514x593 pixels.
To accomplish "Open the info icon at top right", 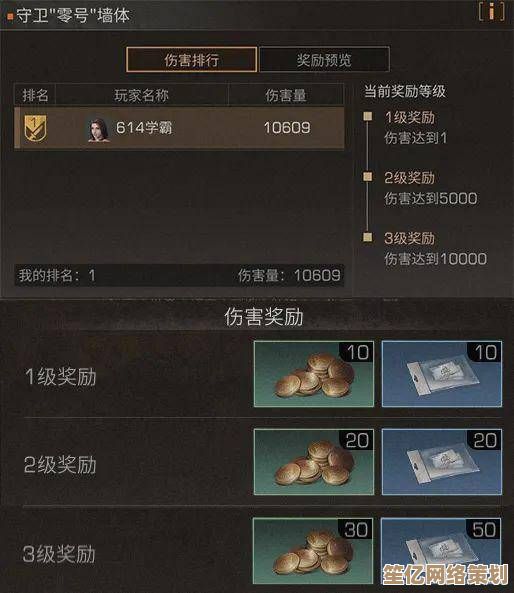I will pyautogui.click(x=491, y=12).
